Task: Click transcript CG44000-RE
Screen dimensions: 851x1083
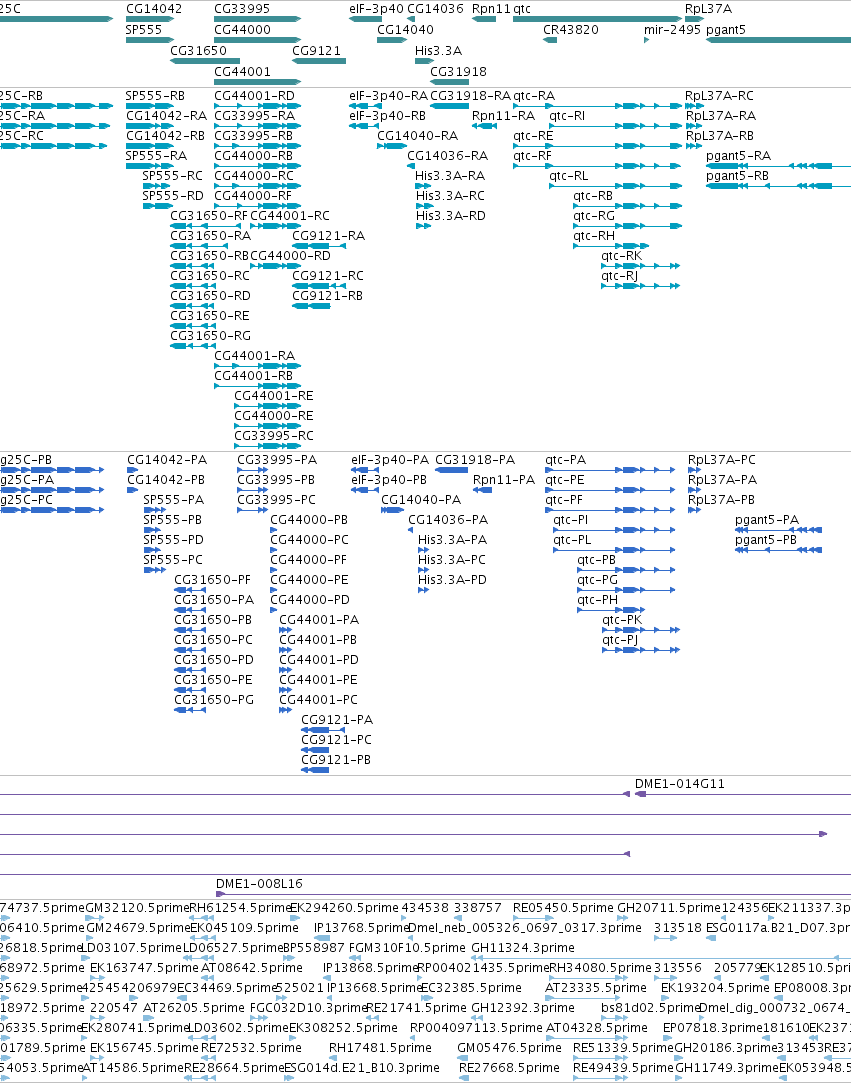Action: point(274,416)
